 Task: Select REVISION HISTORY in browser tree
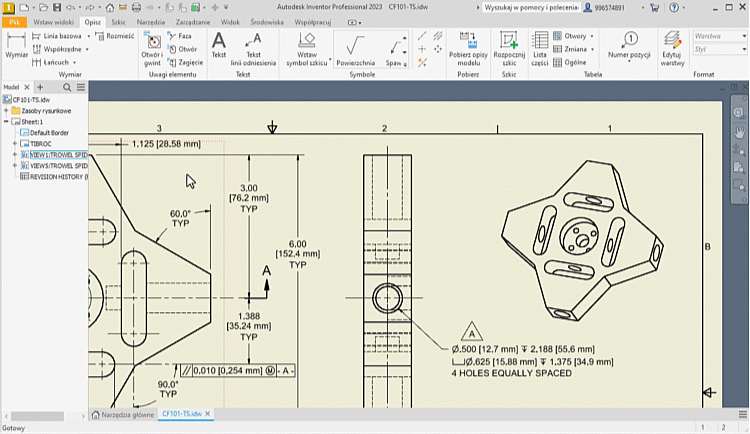pos(58,176)
